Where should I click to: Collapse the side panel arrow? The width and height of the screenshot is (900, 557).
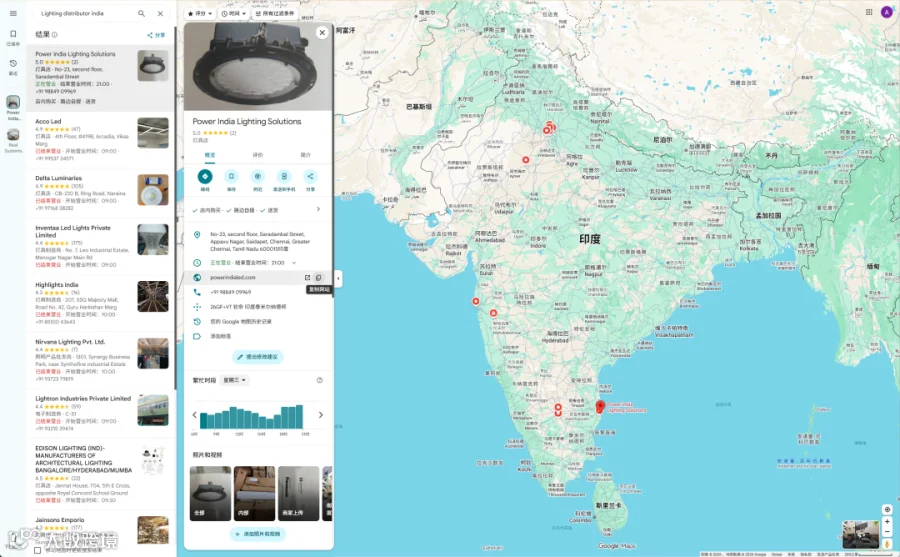338,278
